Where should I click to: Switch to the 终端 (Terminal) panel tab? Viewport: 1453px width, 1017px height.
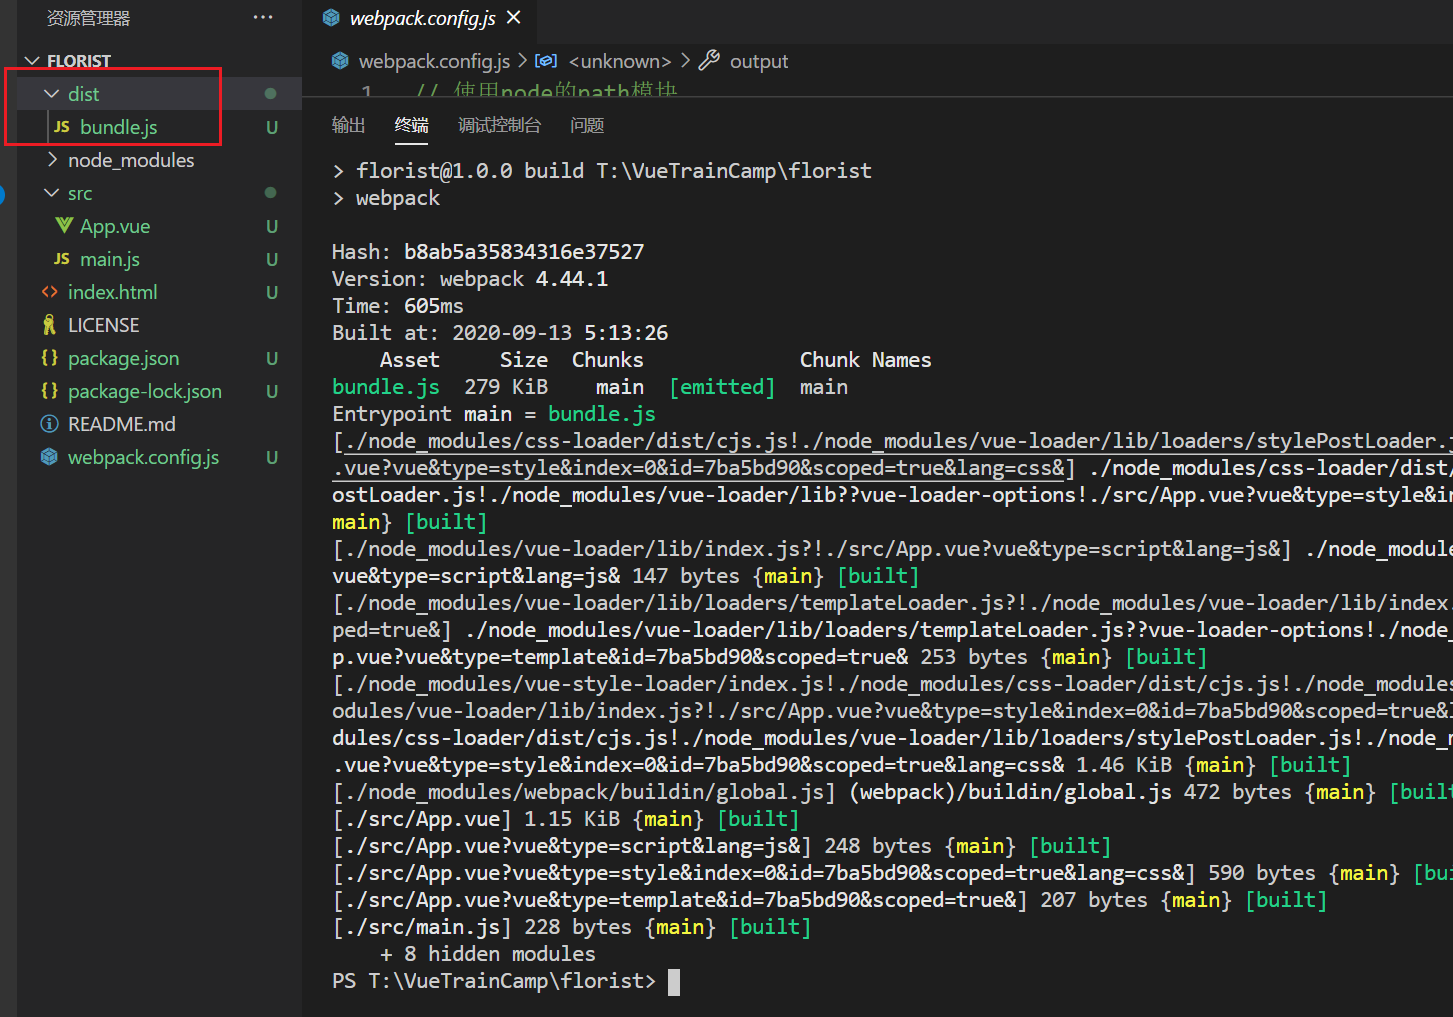coord(412,125)
